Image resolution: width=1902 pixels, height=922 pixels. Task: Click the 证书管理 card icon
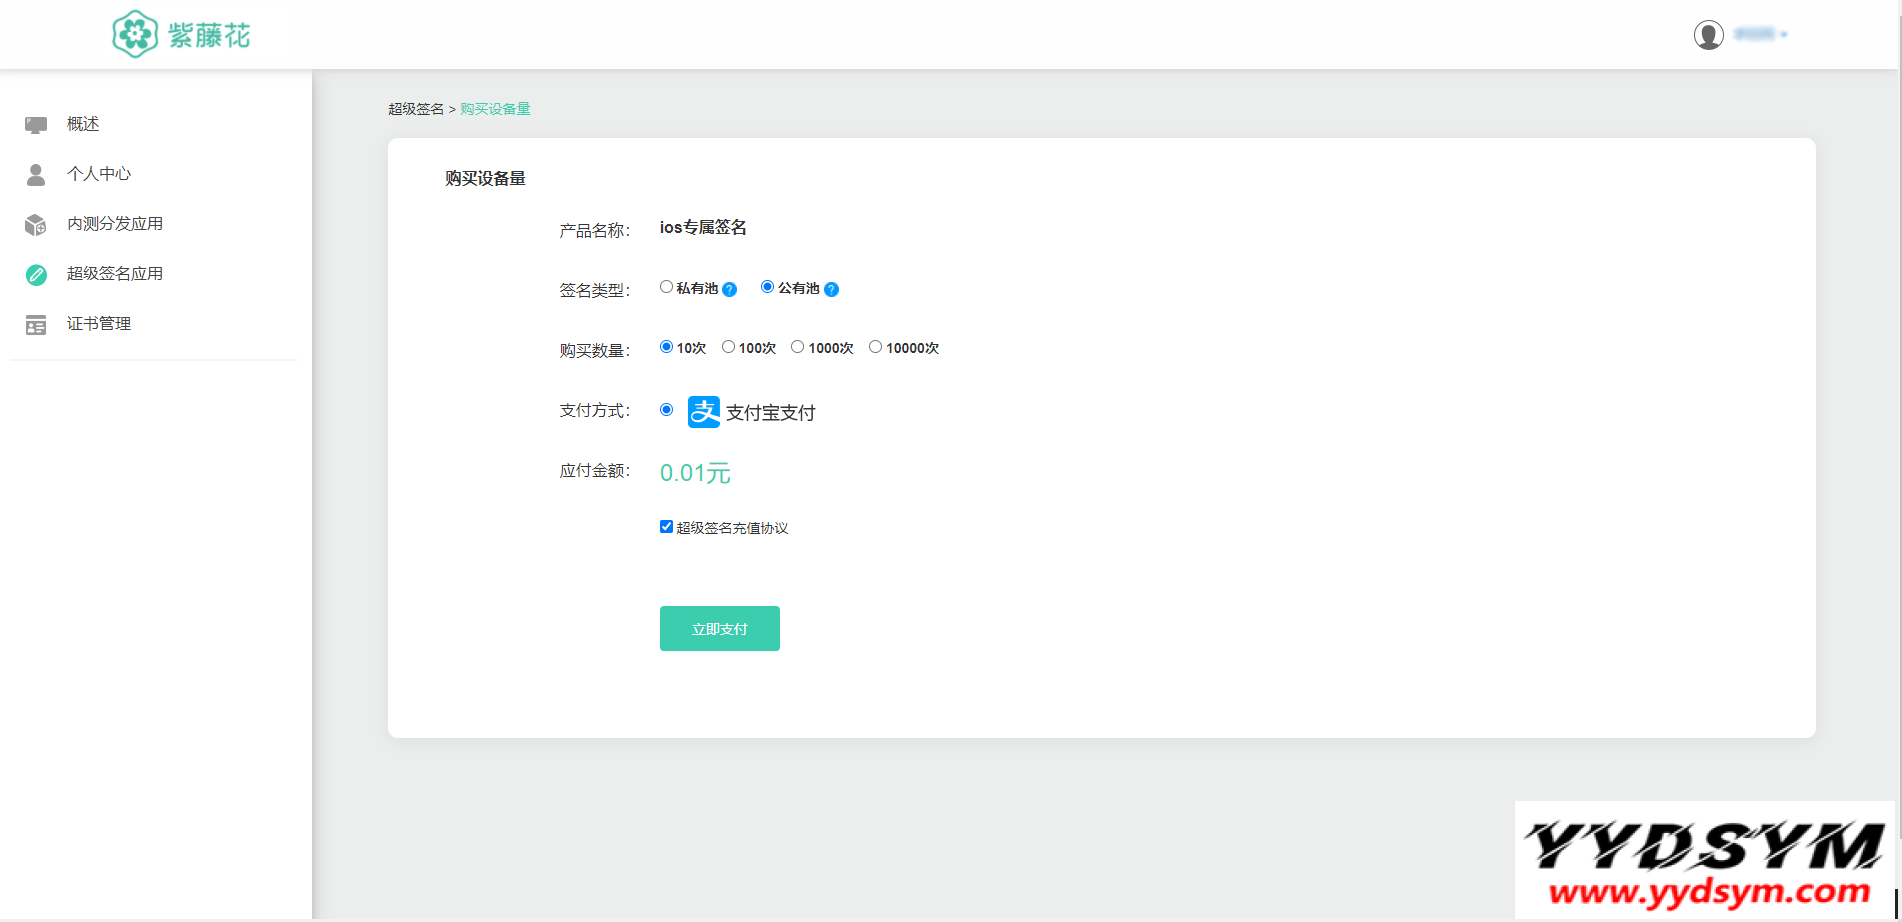click(36, 325)
